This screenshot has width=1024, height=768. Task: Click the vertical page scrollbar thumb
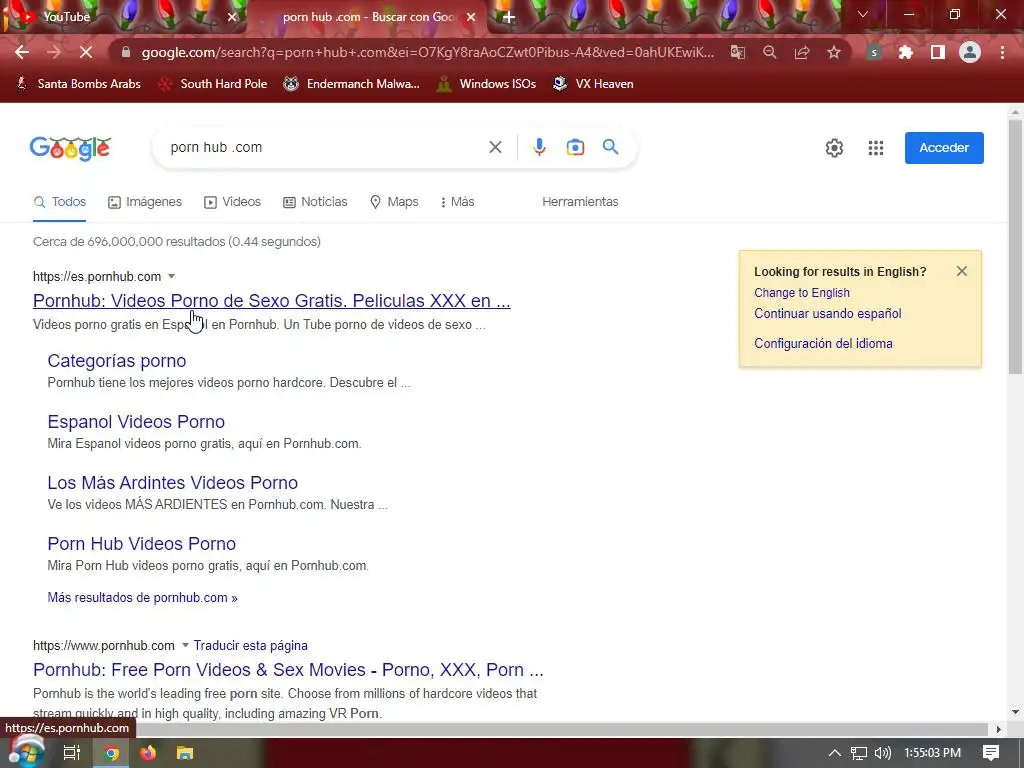click(x=1014, y=247)
